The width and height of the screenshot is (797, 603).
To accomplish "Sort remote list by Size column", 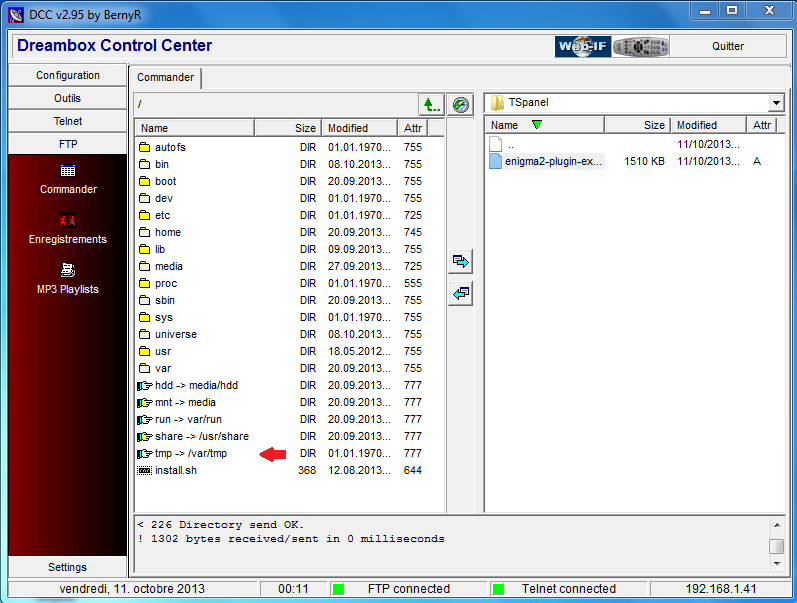I will point(288,128).
